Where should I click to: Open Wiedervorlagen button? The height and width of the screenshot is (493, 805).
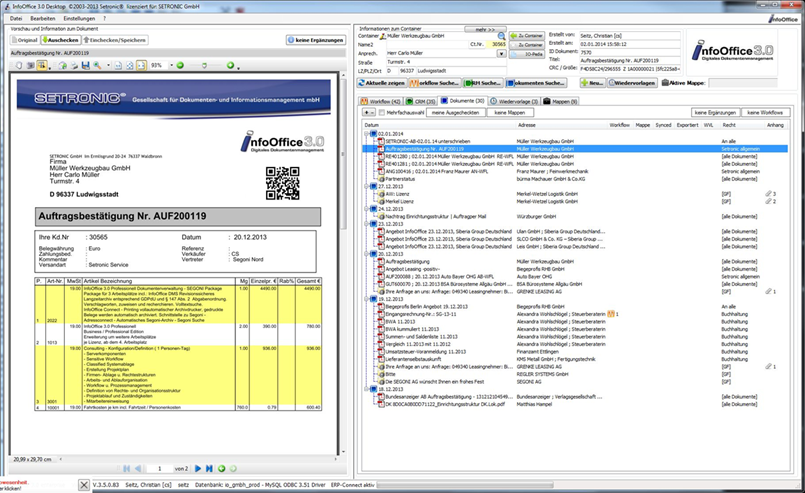click(x=632, y=83)
